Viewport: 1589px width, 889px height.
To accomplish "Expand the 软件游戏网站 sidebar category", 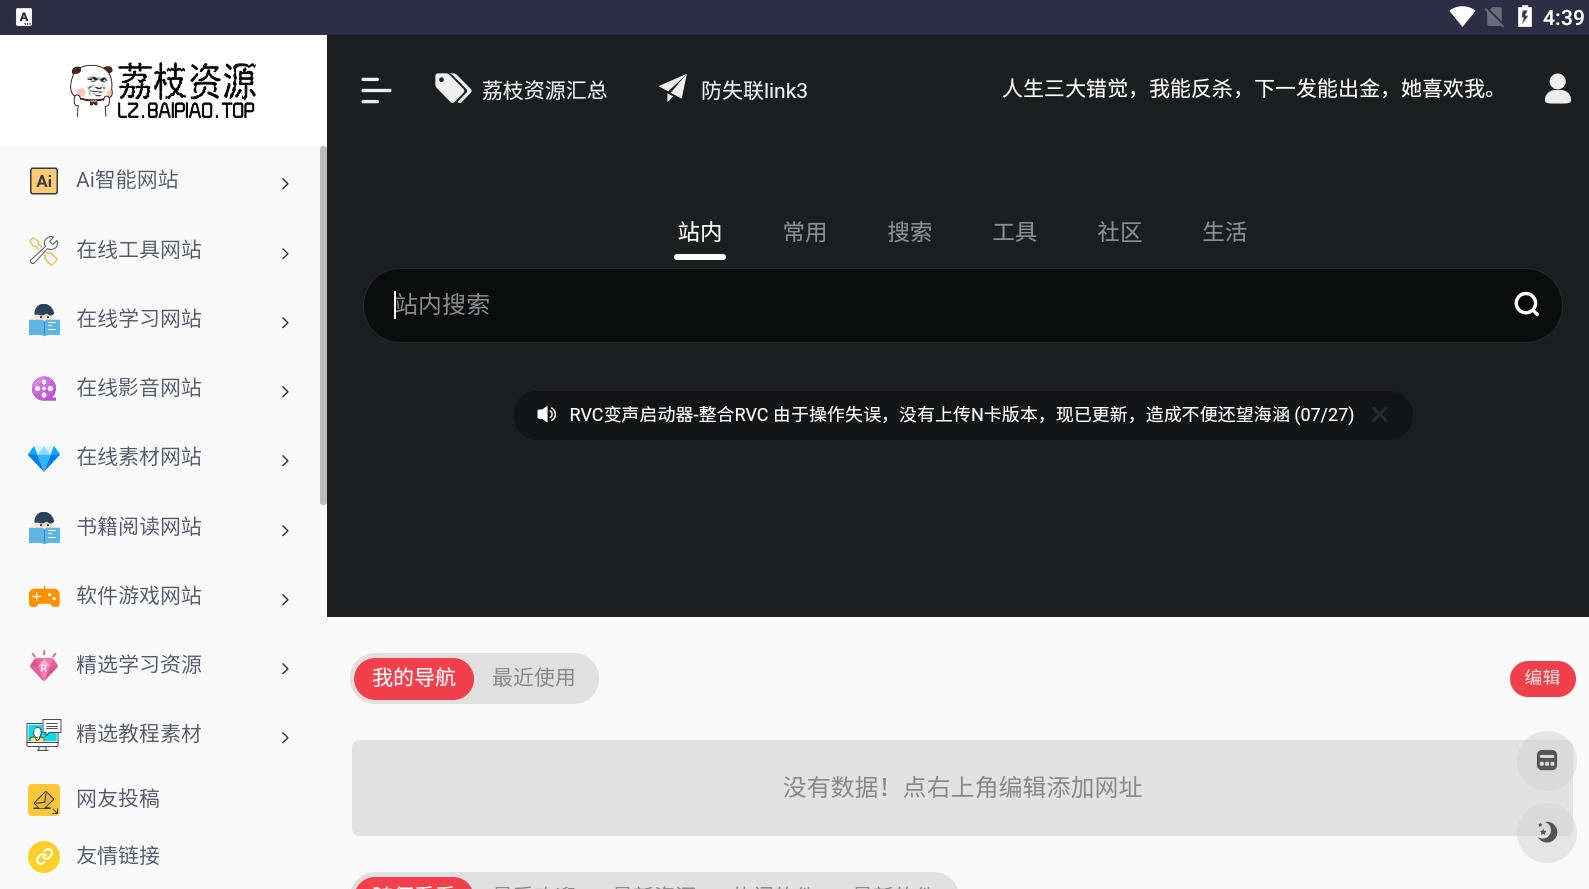I will point(160,596).
